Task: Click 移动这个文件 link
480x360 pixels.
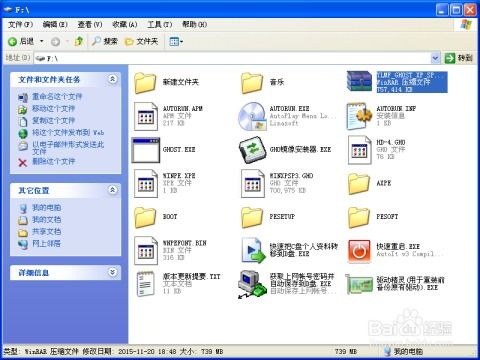Action: point(53,109)
